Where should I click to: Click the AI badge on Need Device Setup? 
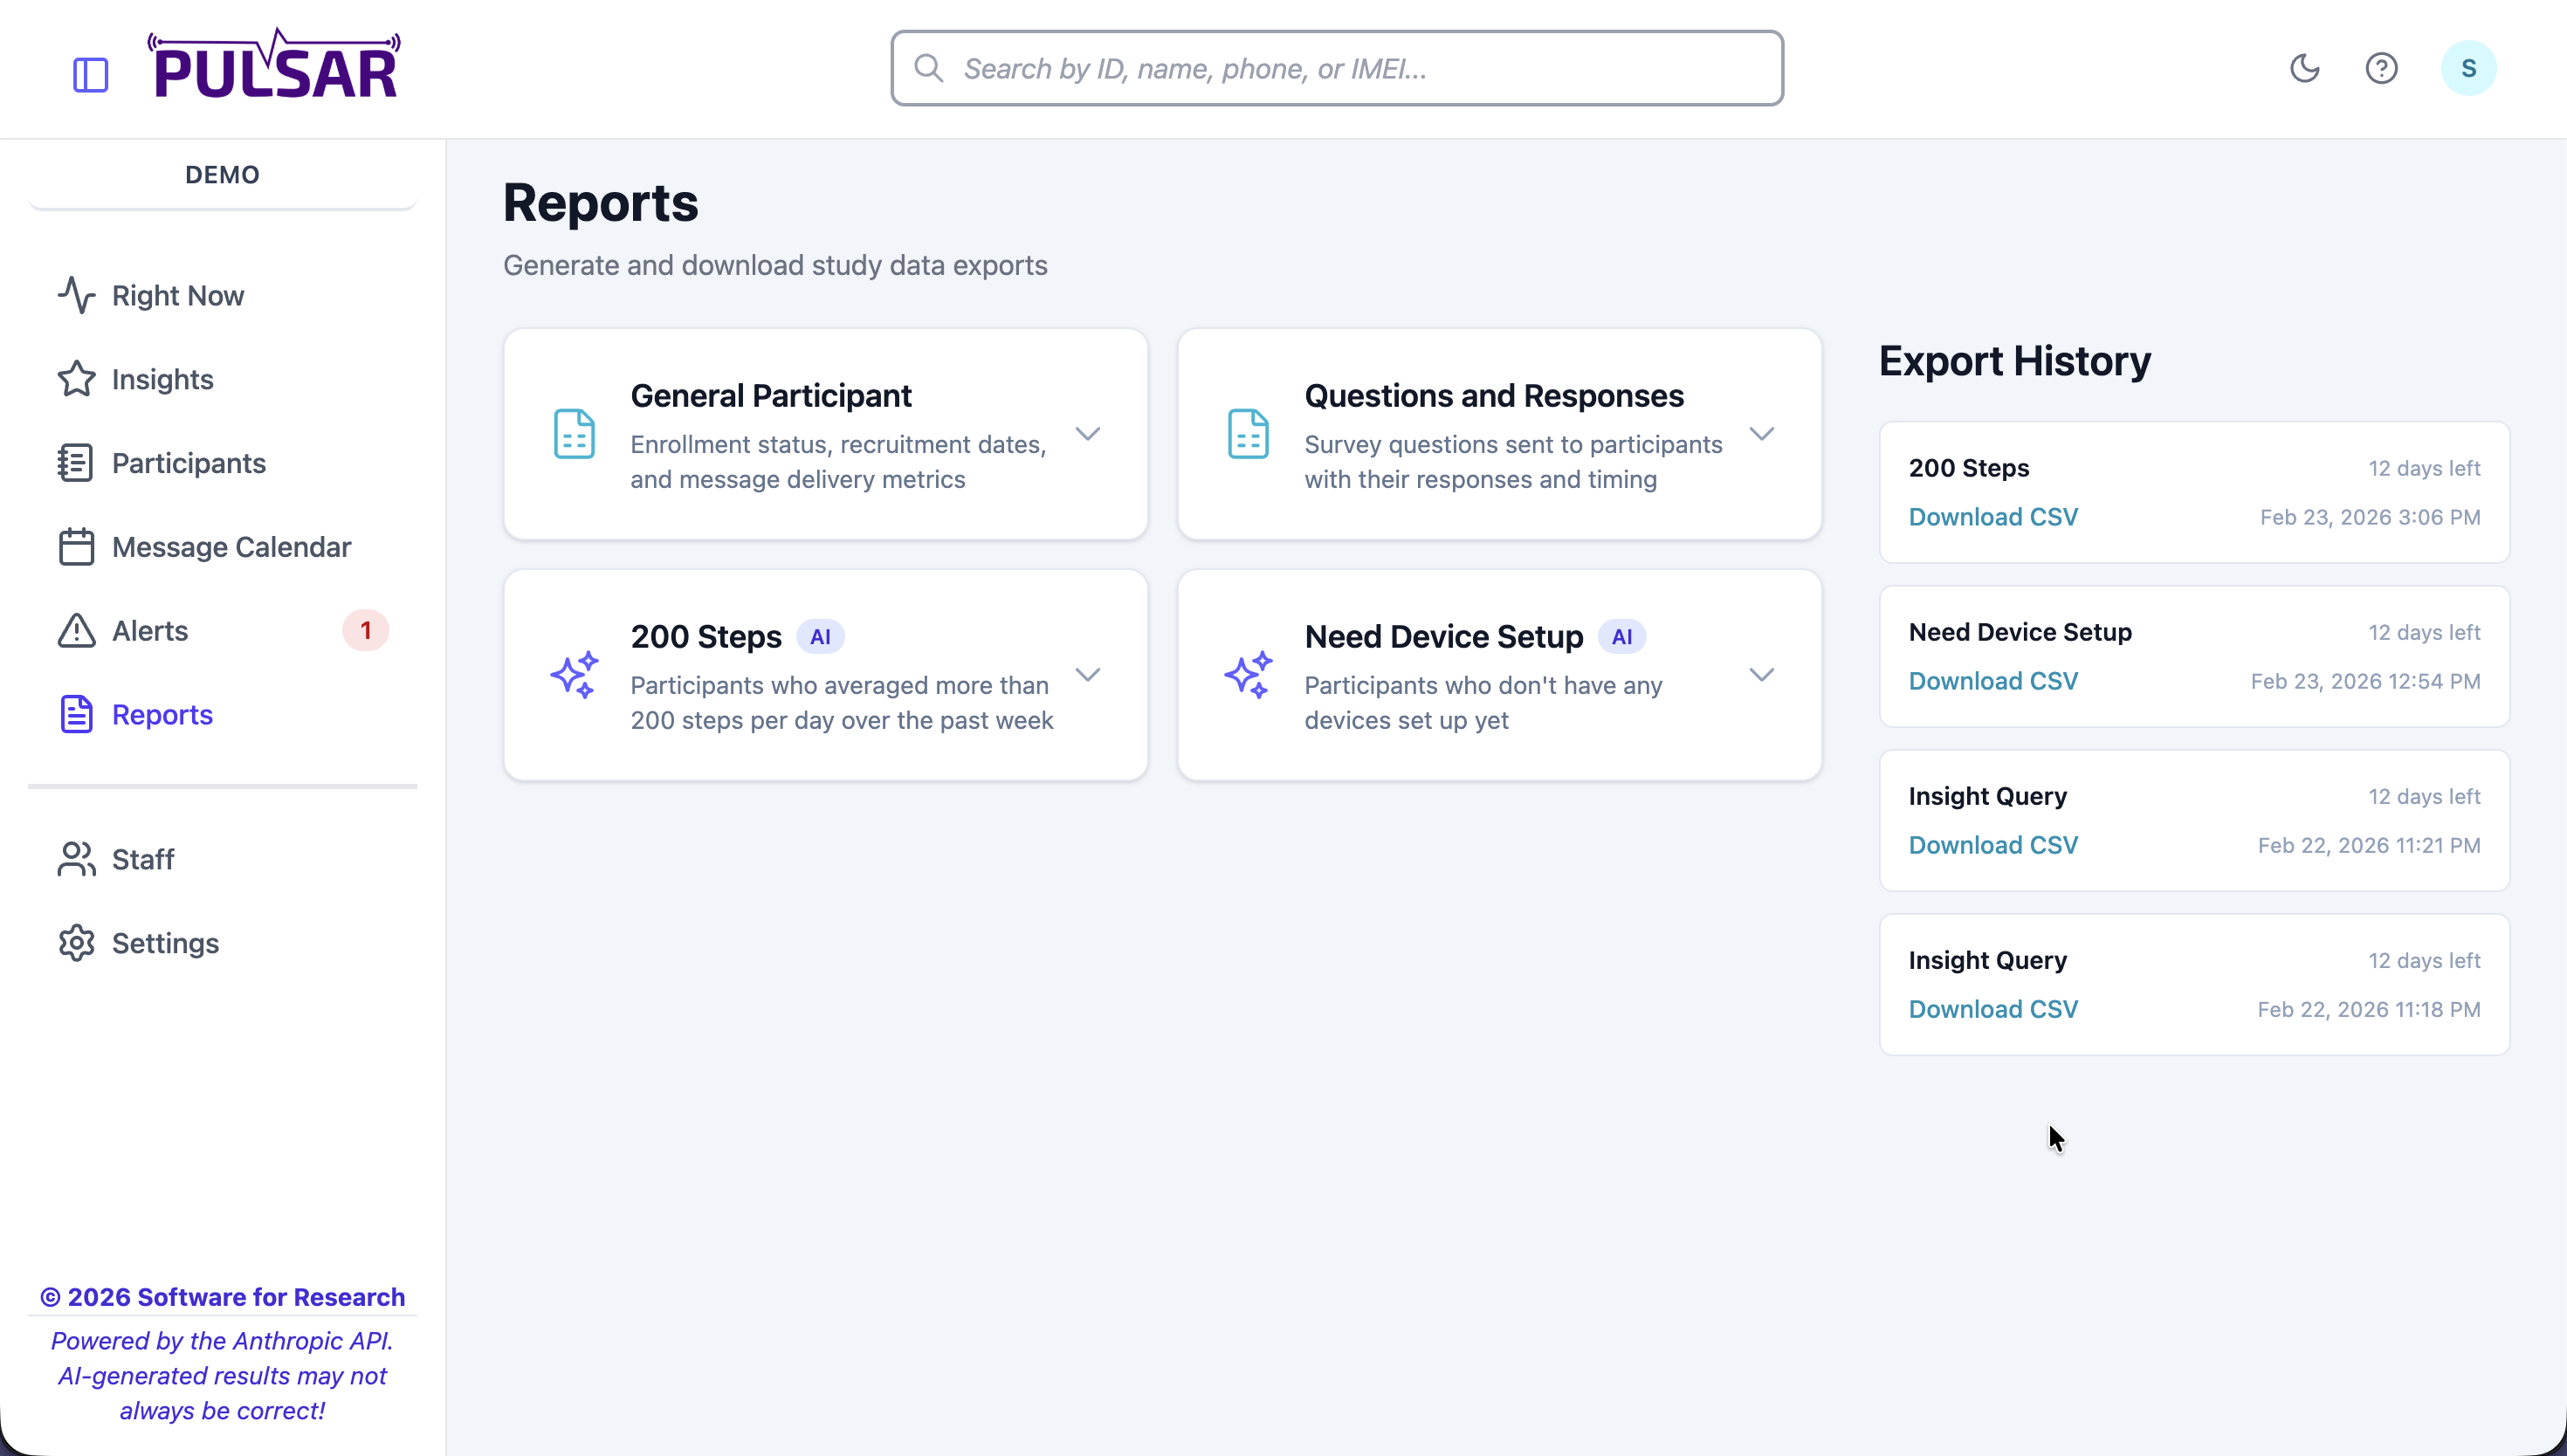1621,636
